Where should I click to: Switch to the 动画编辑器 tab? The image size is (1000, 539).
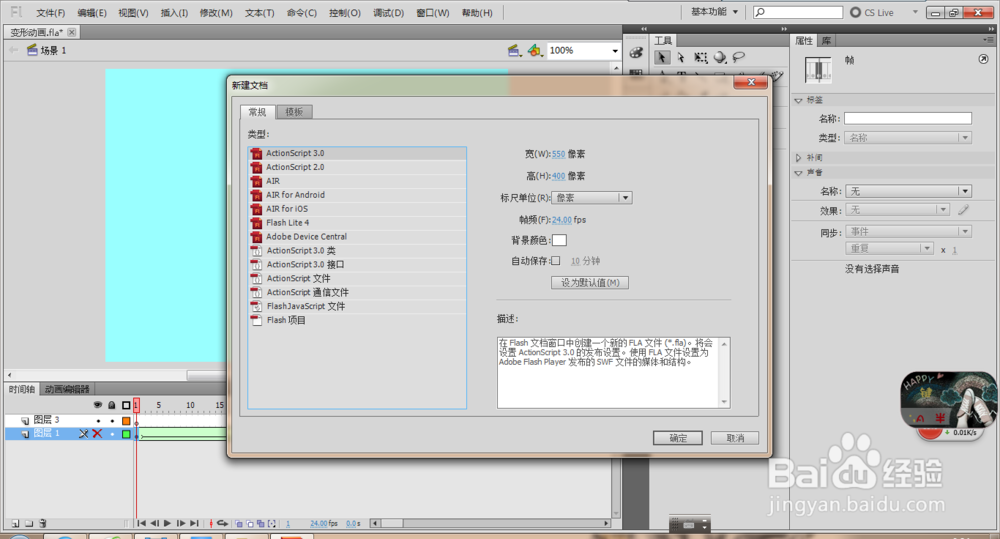pyautogui.click(x=67, y=389)
